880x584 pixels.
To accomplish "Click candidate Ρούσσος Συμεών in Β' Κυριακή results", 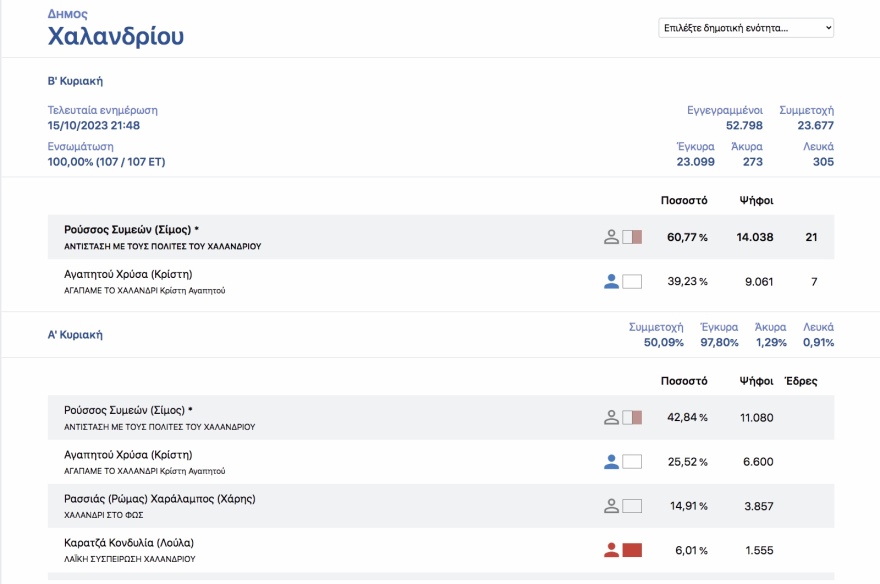I will click(131, 230).
